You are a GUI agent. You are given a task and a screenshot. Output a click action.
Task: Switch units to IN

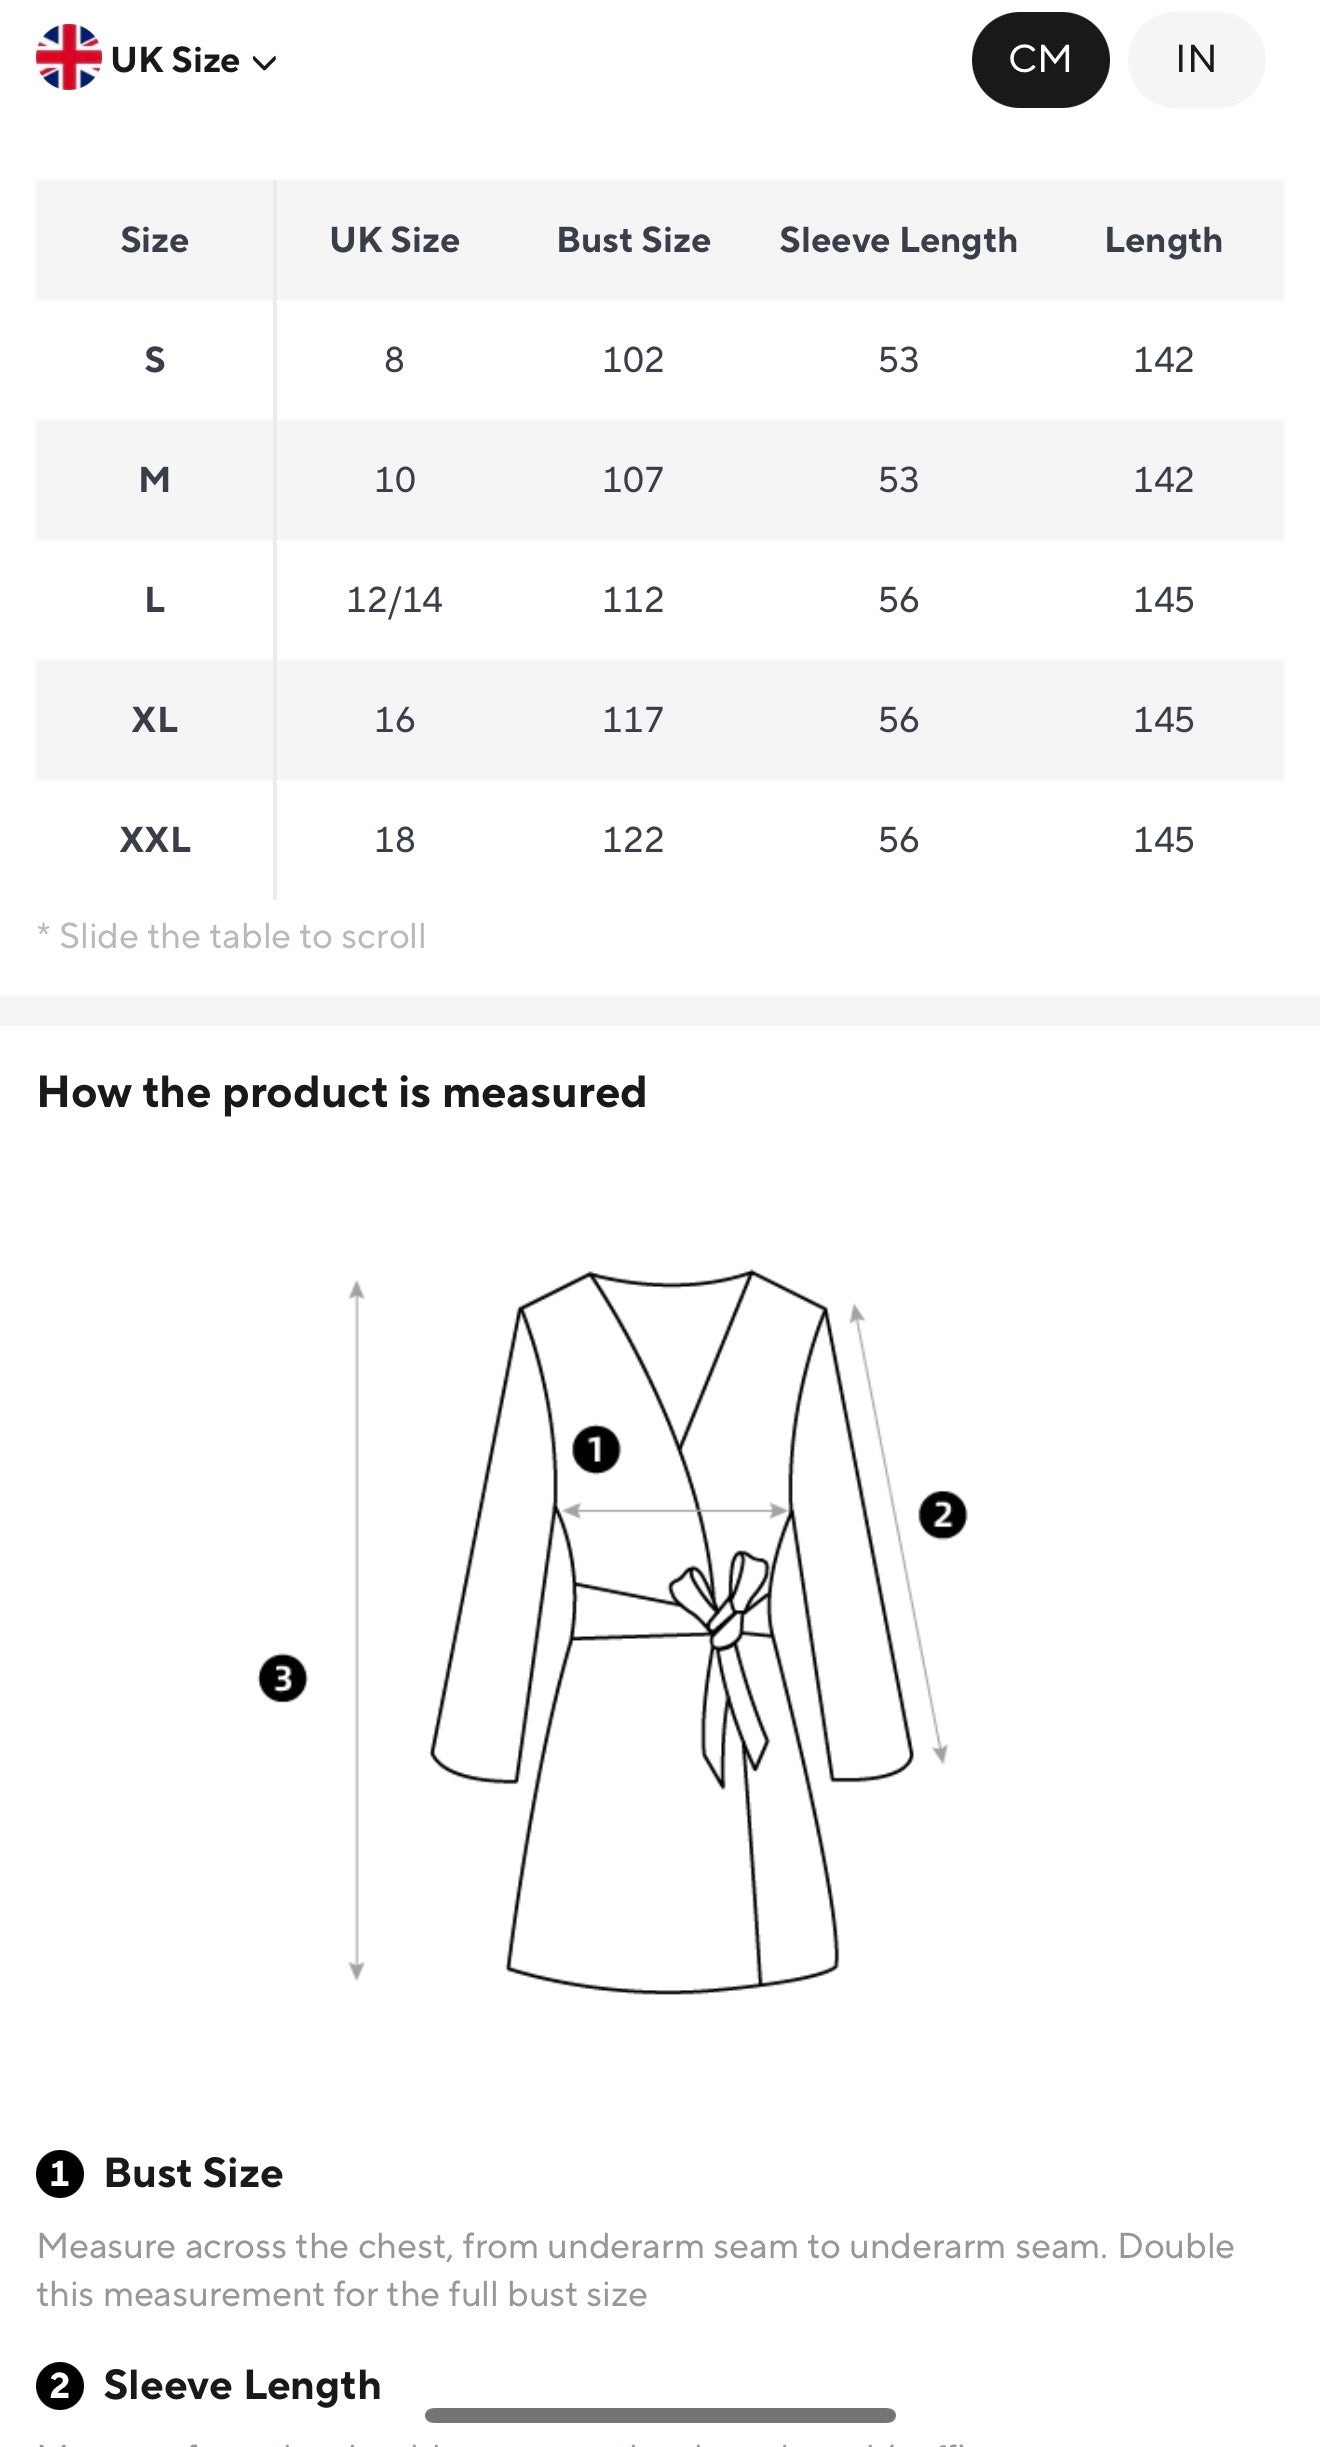(x=1196, y=60)
